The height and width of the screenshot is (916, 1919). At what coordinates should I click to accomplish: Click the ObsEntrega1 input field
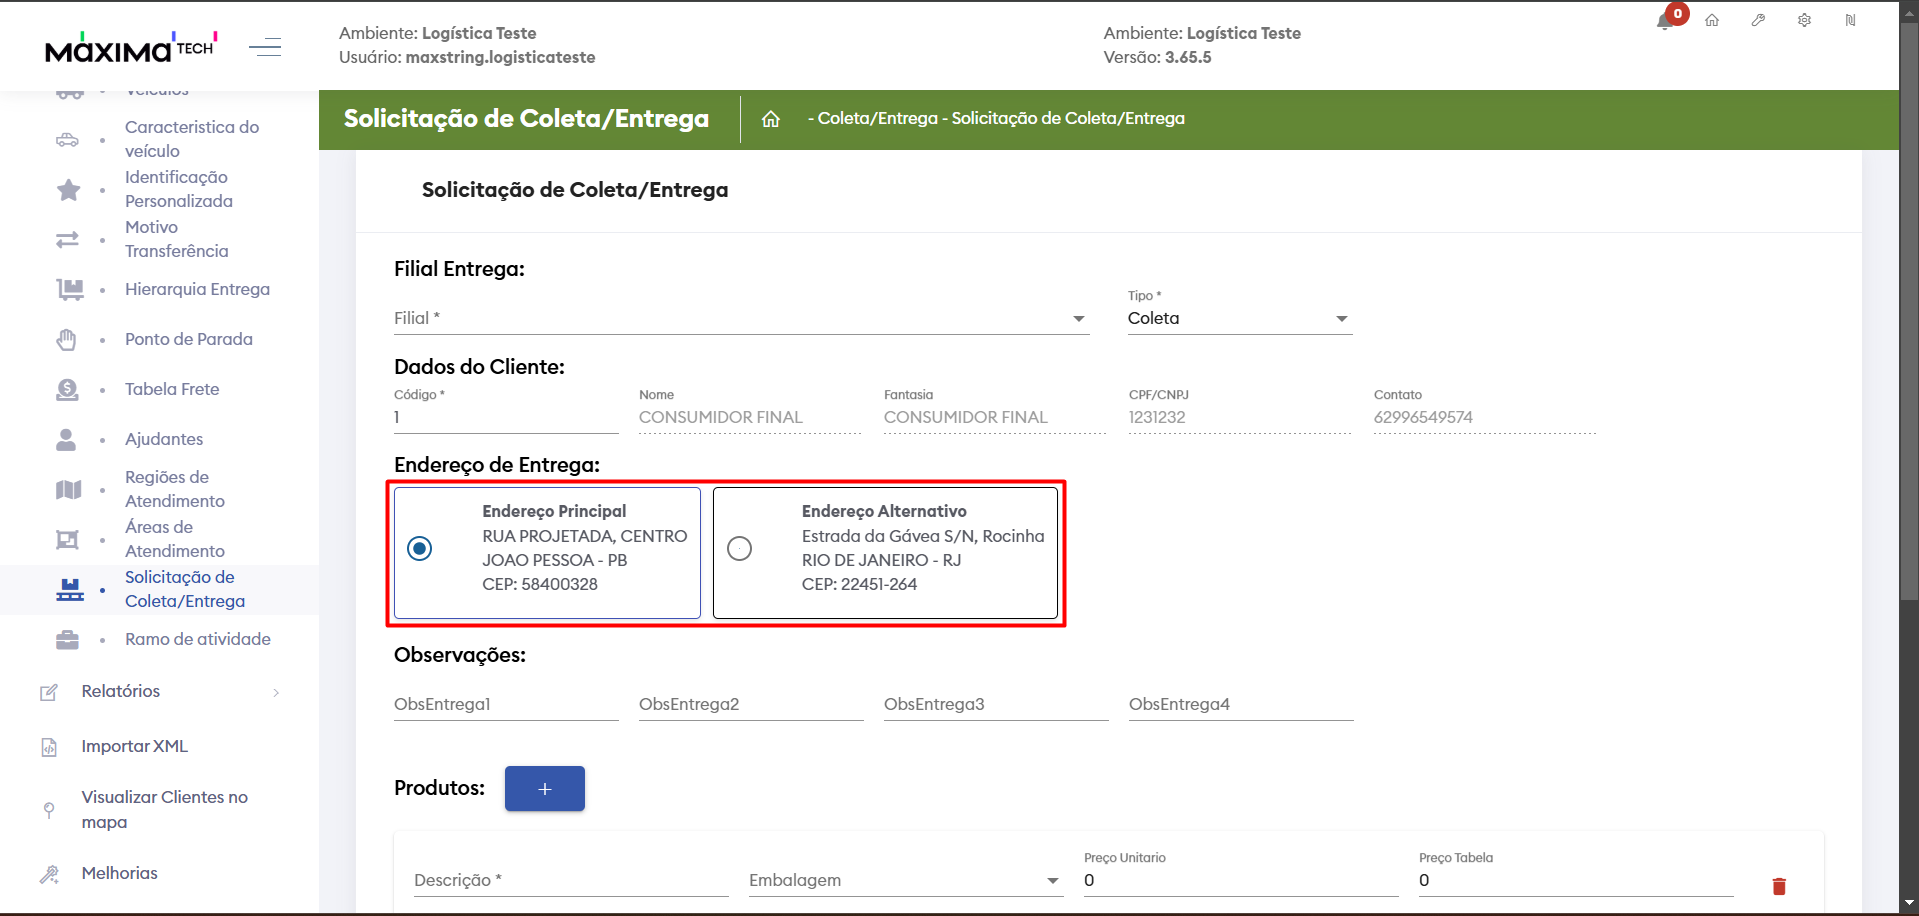coord(505,705)
